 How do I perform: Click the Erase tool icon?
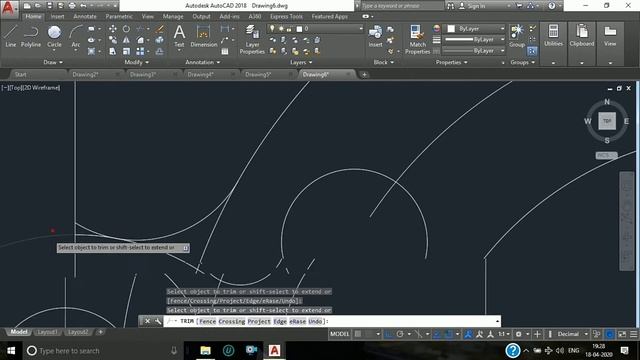(x=160, y=29)
